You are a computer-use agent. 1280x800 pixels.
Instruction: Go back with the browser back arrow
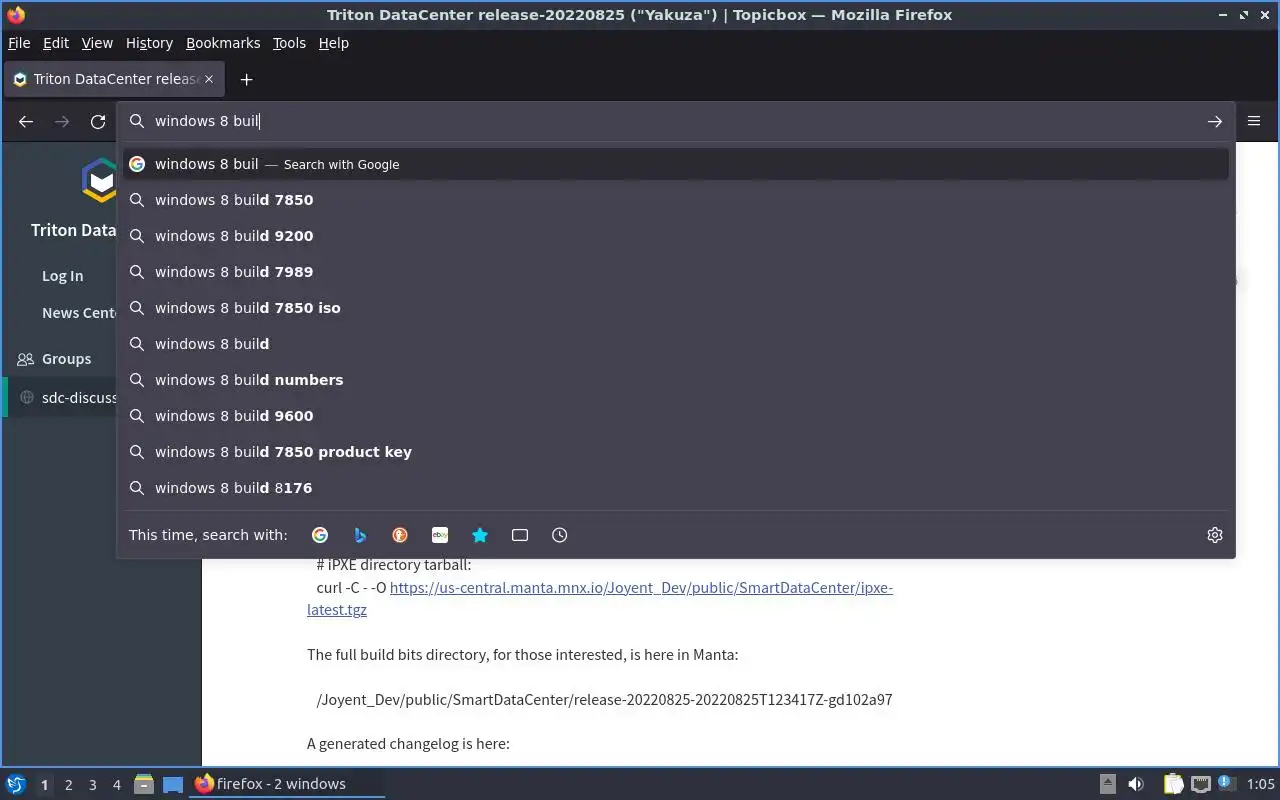click(26, 121)
